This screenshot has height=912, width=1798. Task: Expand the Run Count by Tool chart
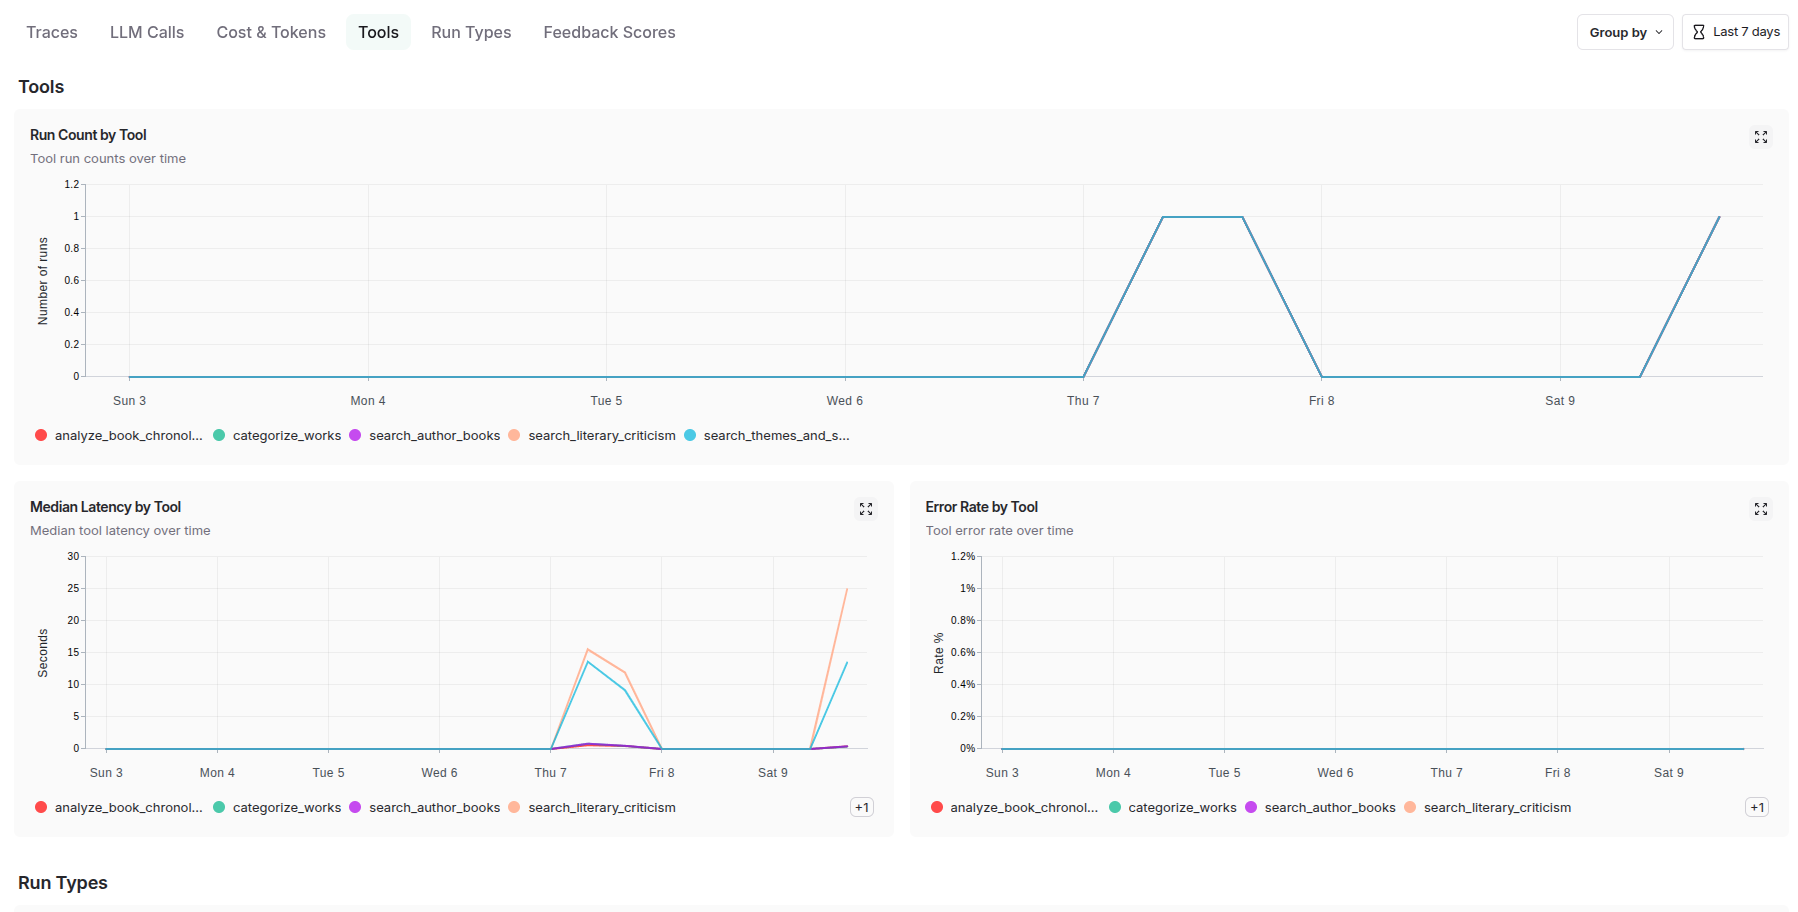(x=1760, y=137)
